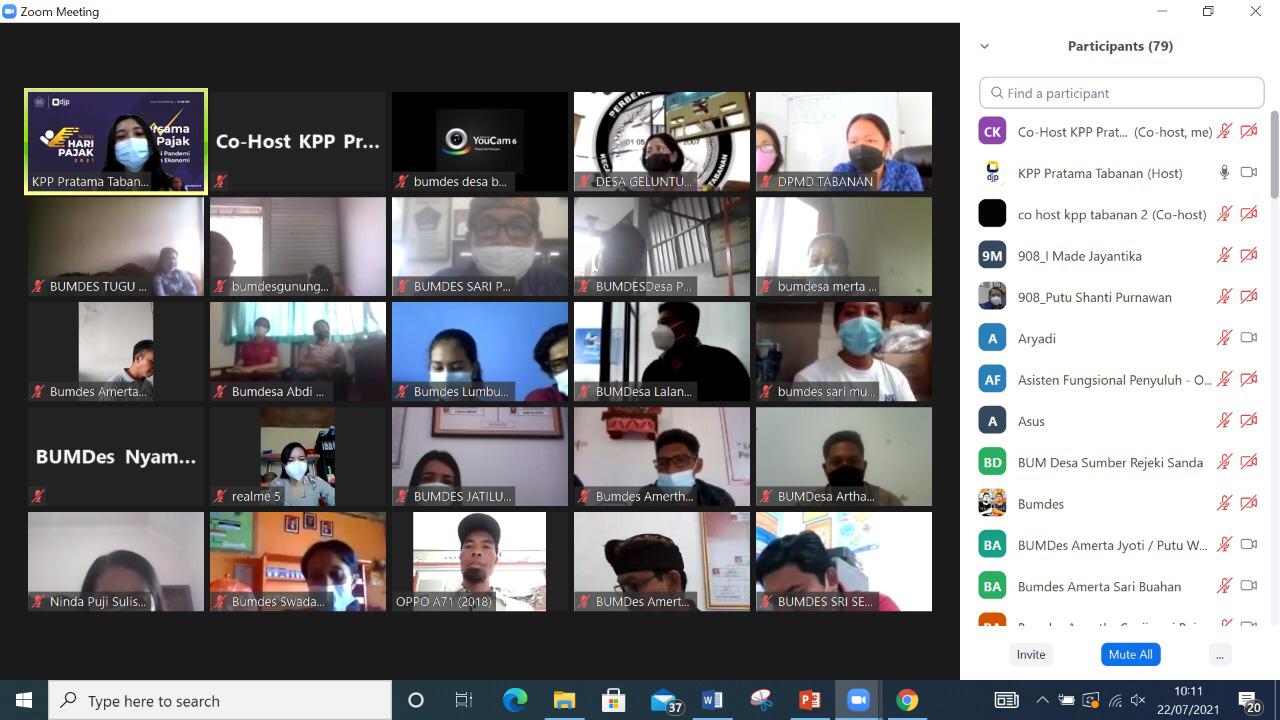Open the more options ellipsis button
The width and height of the screenshot is (1280, 720).
coord(1219,654)
